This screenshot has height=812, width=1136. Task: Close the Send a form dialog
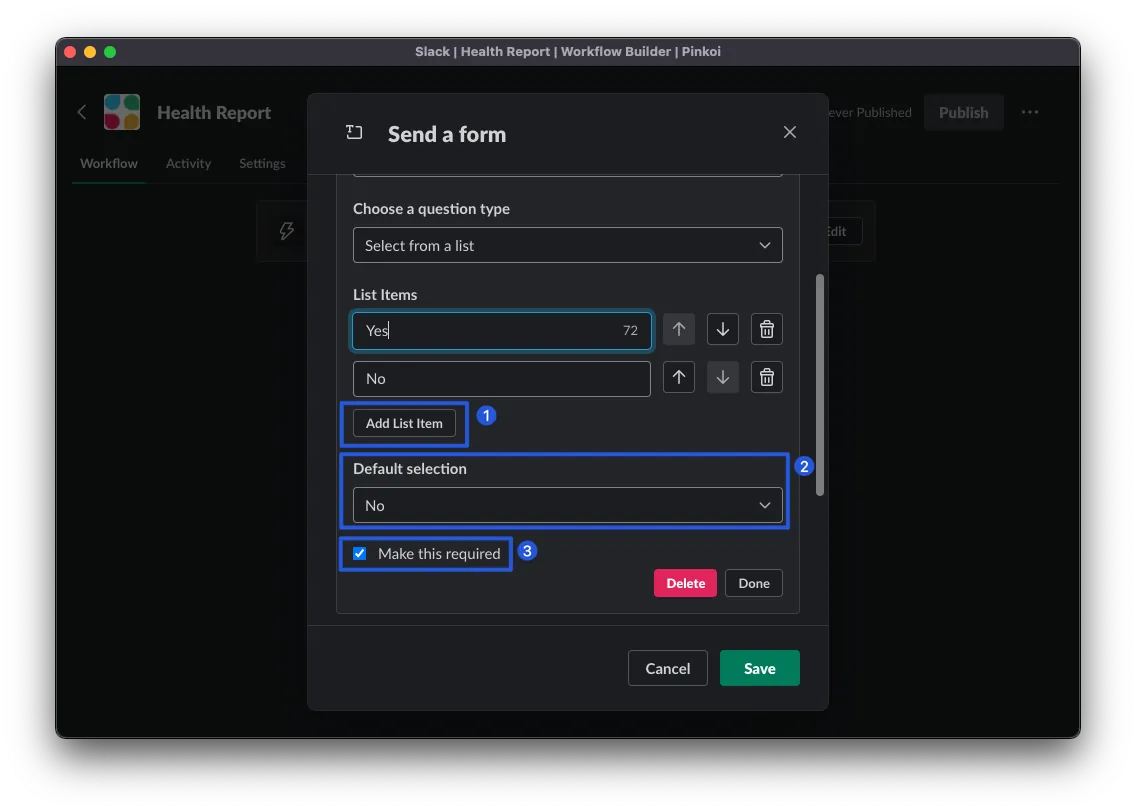coord(789,132)
